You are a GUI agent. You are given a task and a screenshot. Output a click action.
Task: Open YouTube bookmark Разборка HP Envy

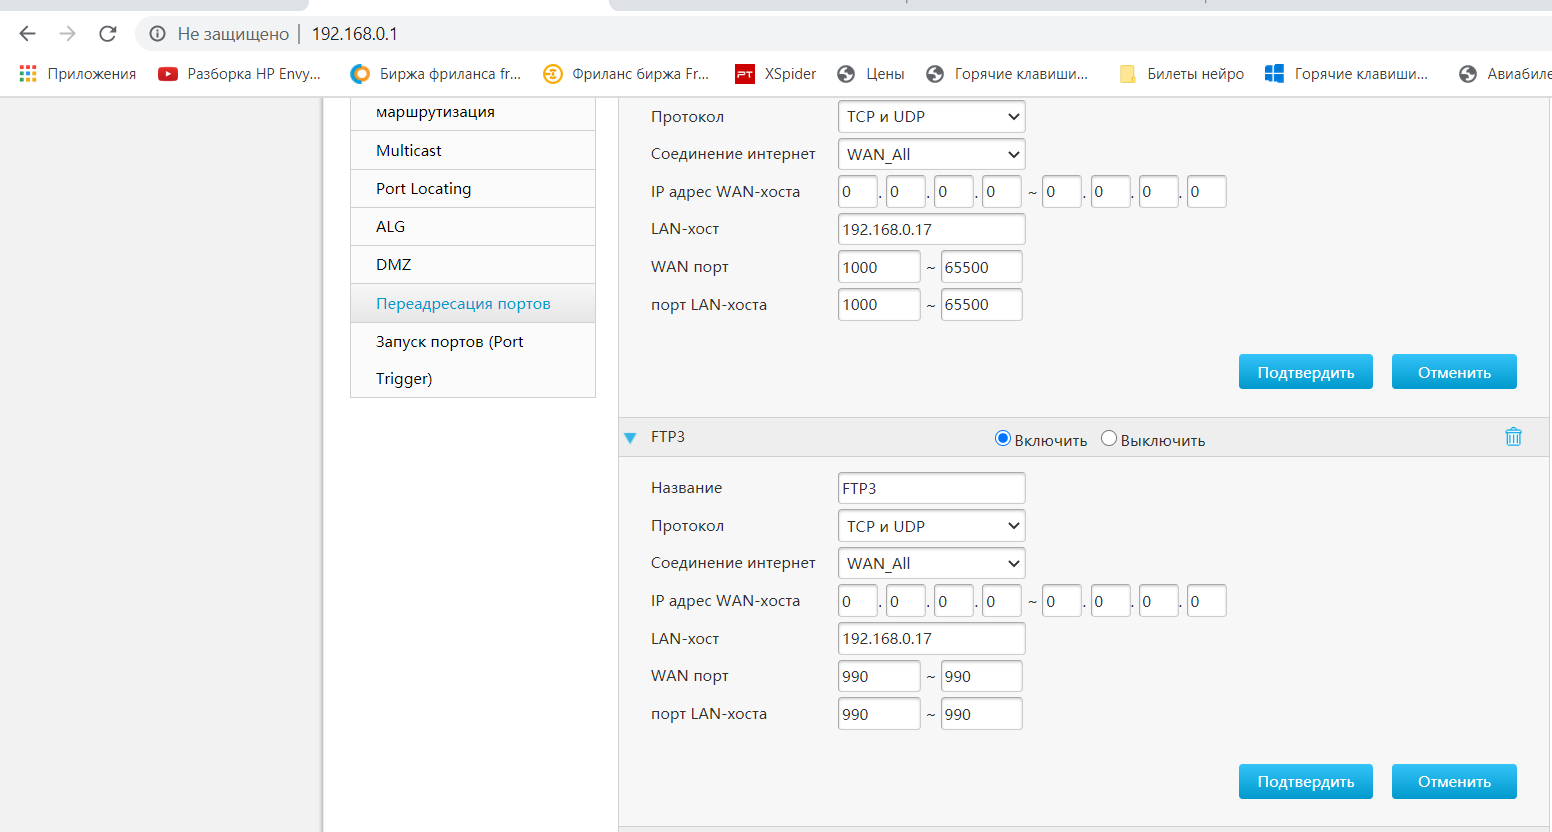pyautogui.click(x=240, y=73)
